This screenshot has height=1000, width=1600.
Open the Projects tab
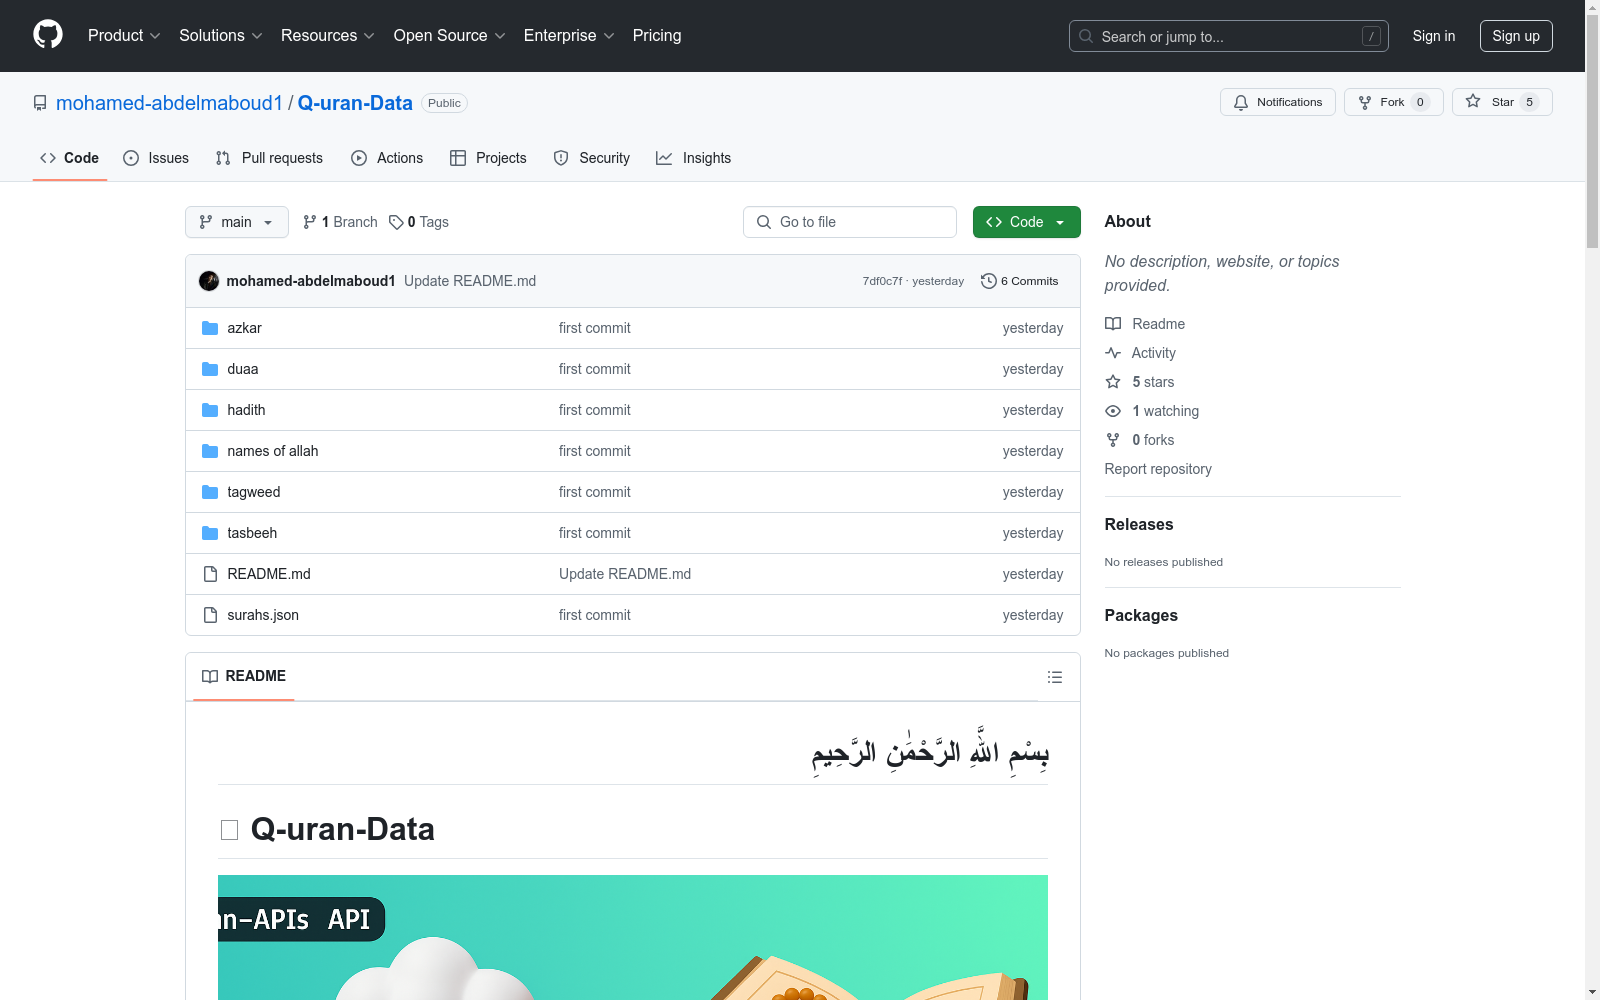tap(488, 158)
